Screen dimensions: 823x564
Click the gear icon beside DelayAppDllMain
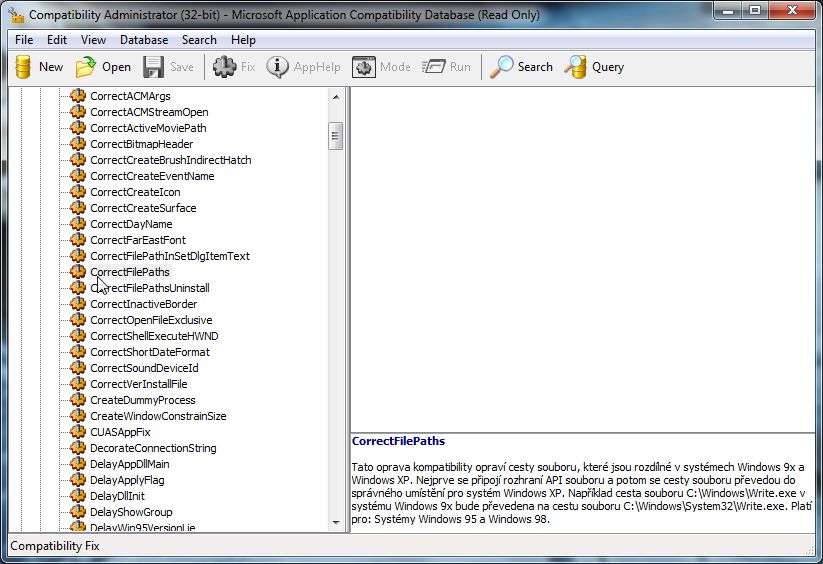[x=78, y=464]
